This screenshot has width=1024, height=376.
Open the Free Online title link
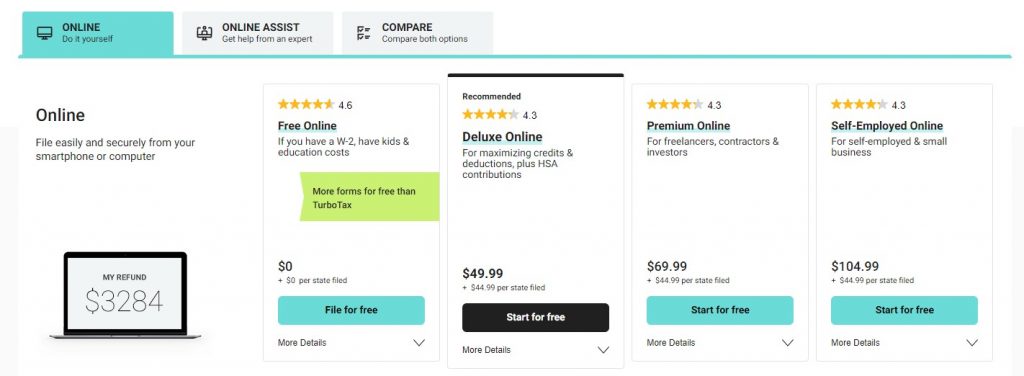(x=307, y=126)
